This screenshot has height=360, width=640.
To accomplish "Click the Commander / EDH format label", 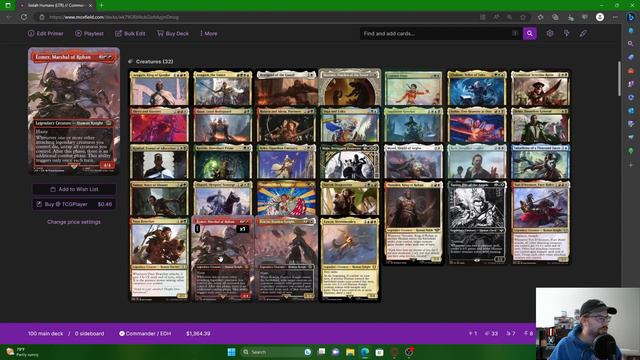I will 145,333.
